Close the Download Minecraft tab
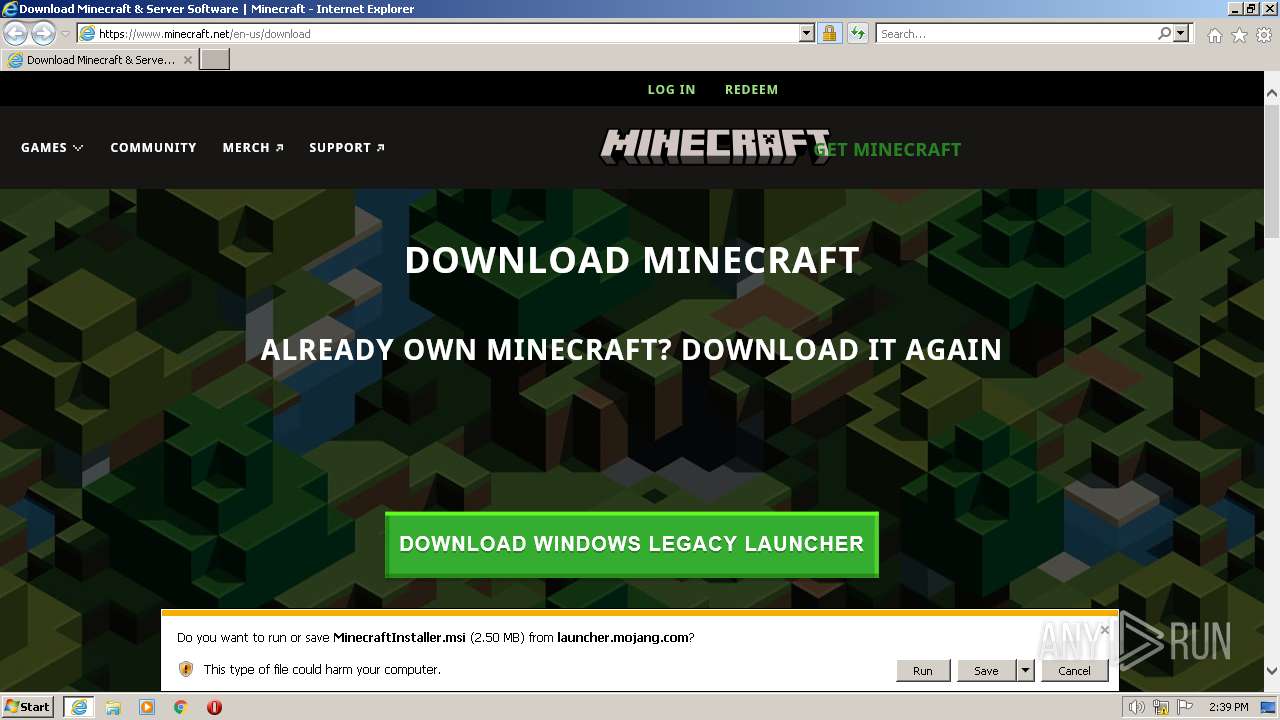 click(187, 60)
